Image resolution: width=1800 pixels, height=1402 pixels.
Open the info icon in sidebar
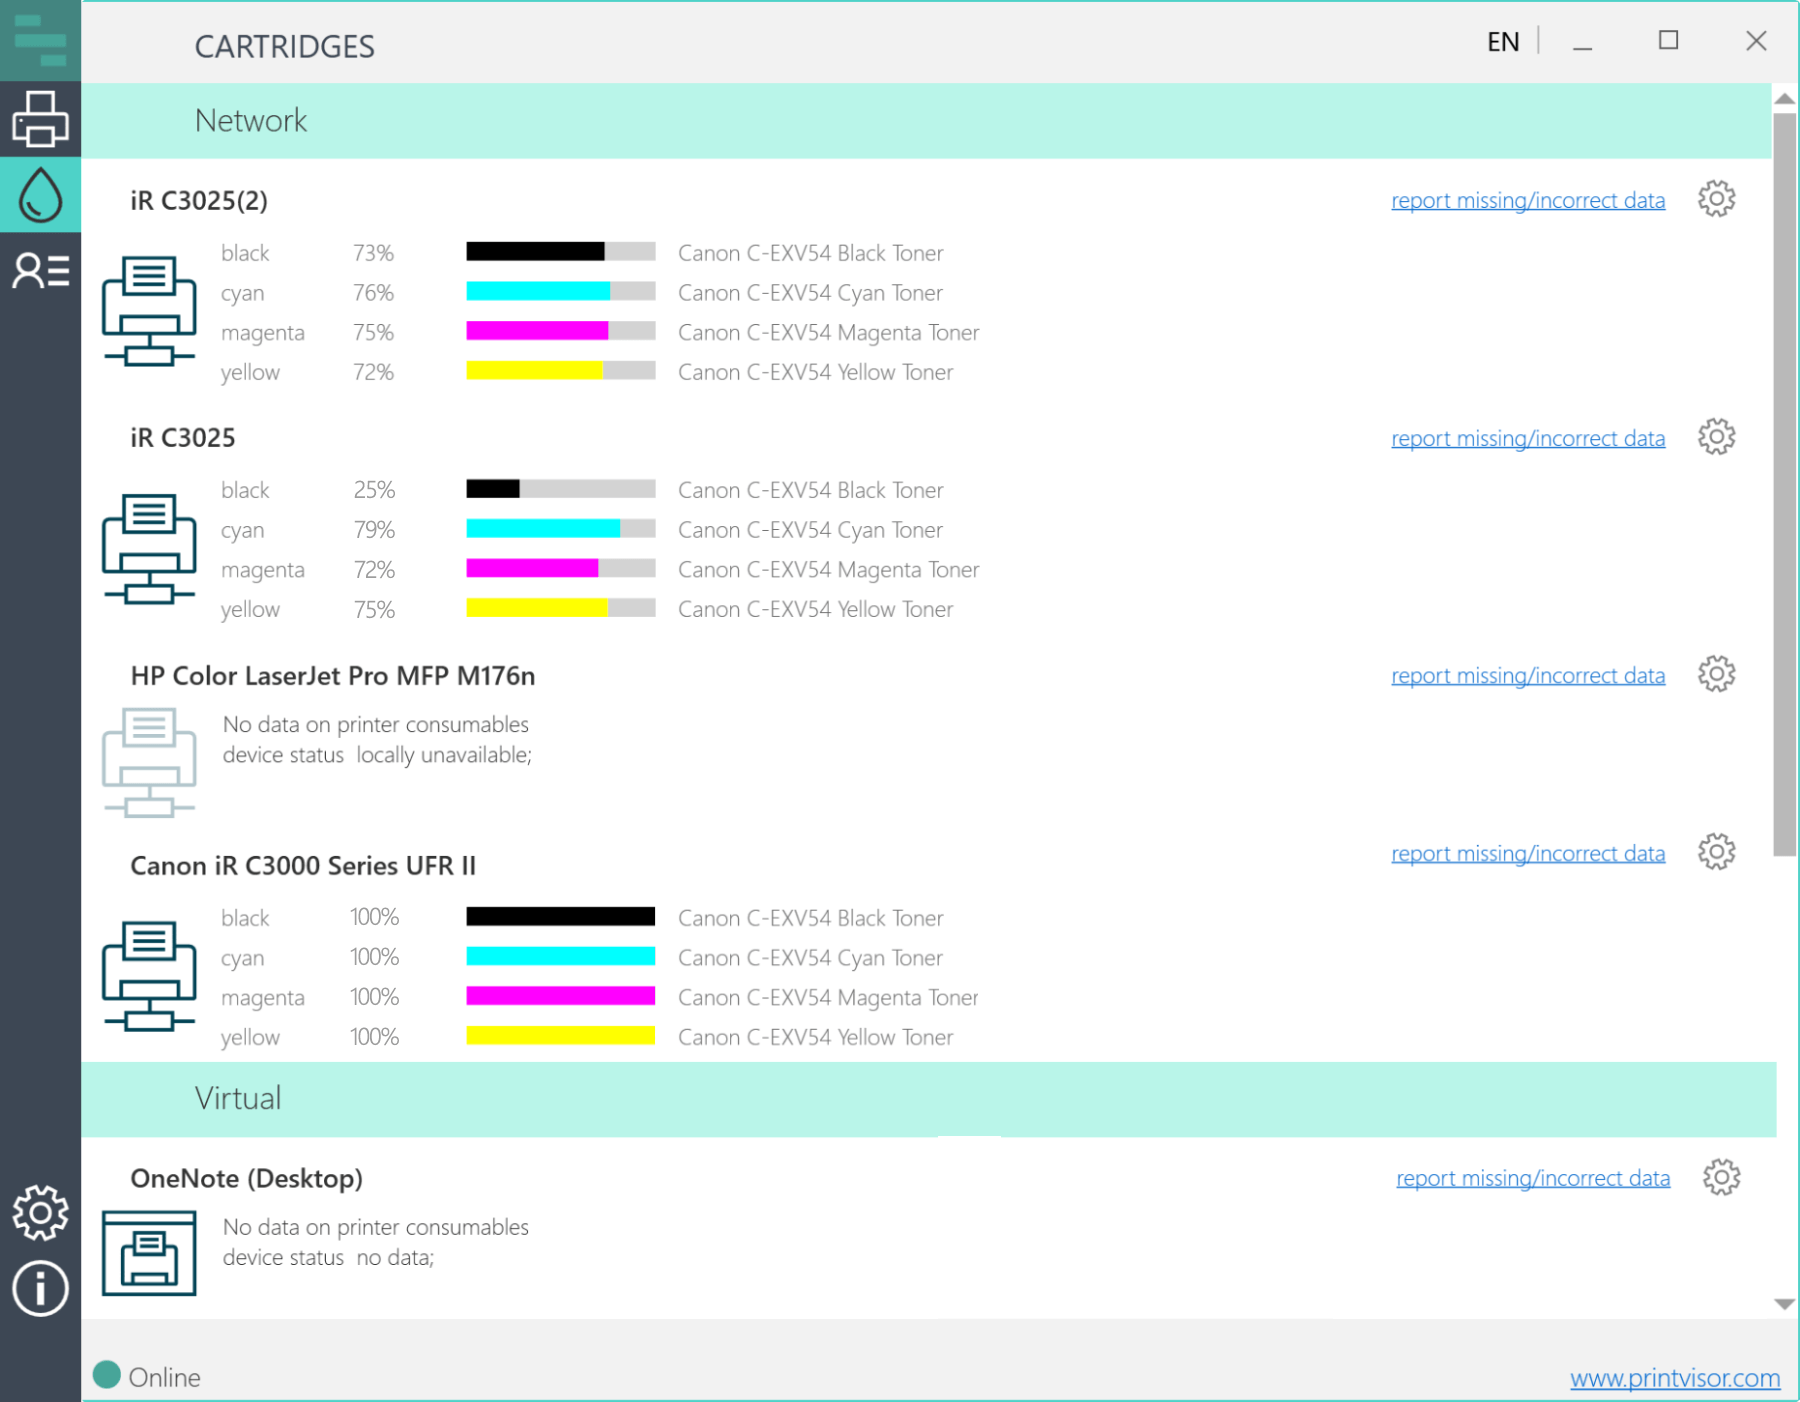[40, 1288]
